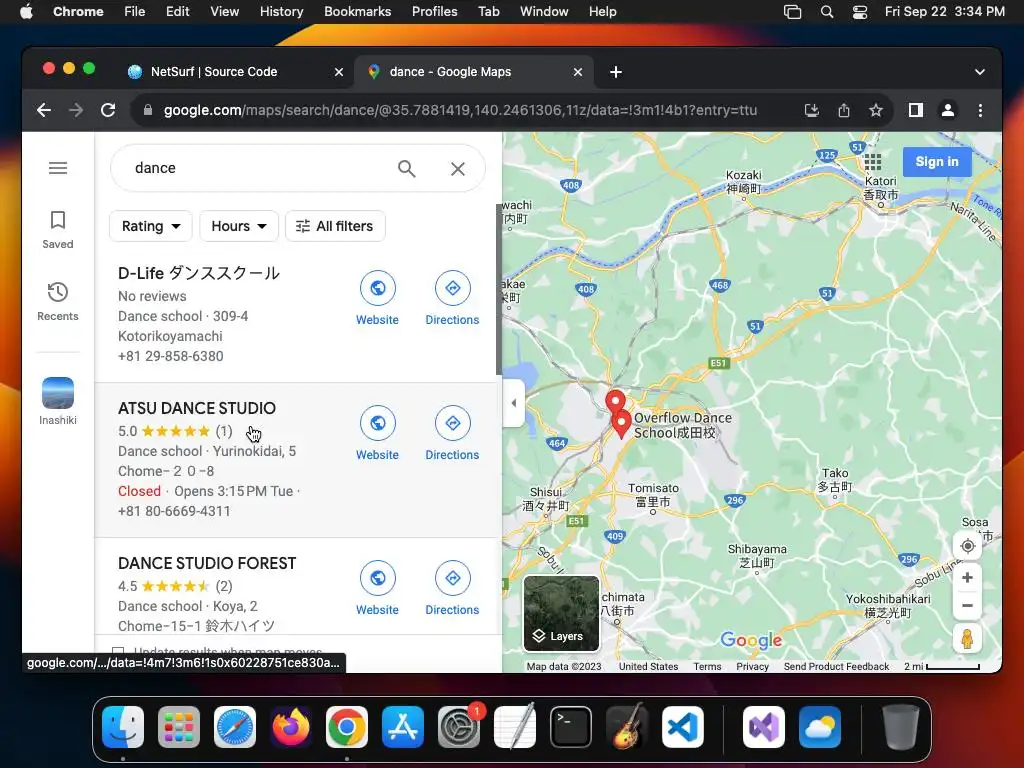
Task: Open Control Center in menu bar
Action: (859, 12)
